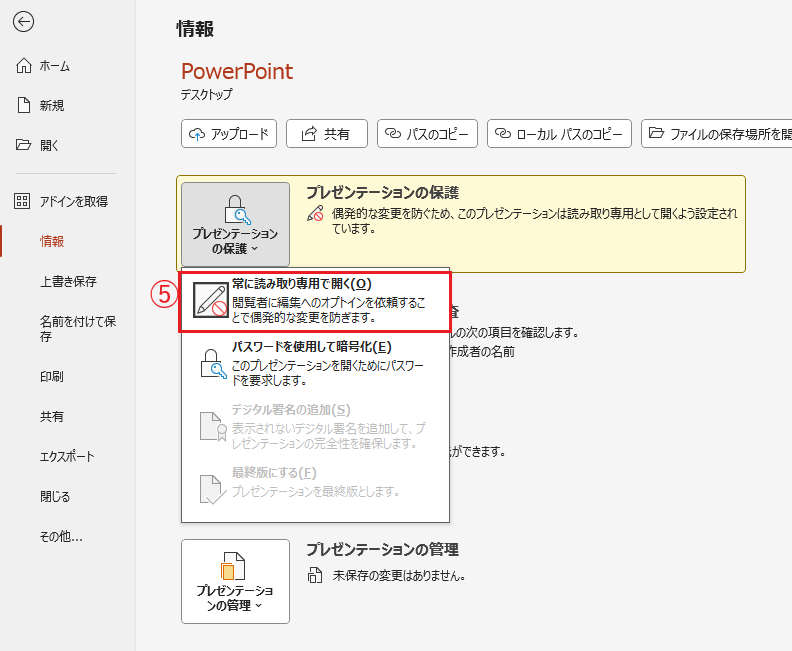Click the PowerPoint file name heading

(x=237, y=71)
